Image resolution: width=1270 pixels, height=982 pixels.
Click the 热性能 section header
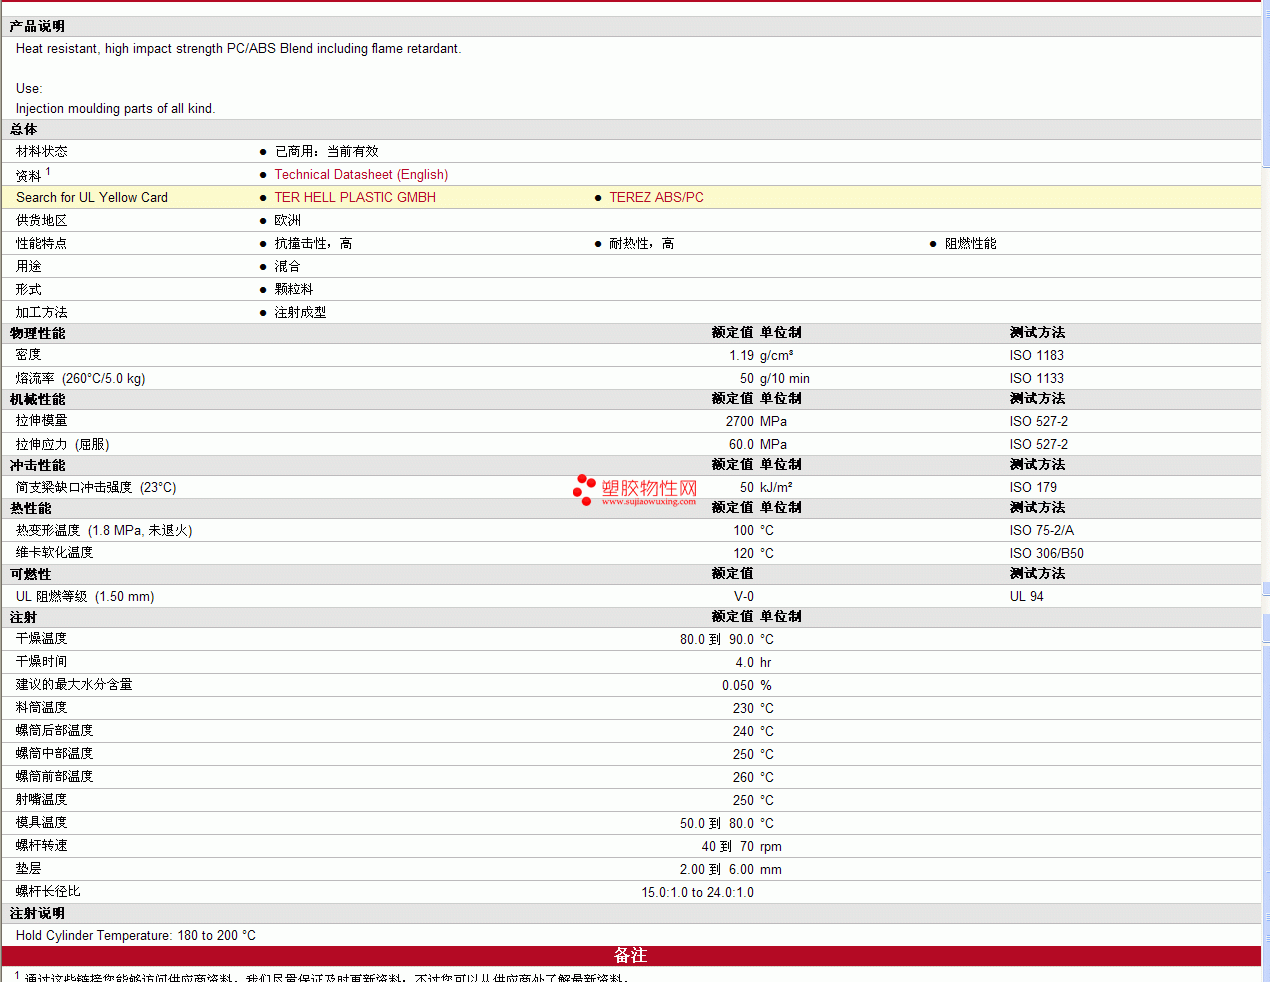click(x=30, y=509)
